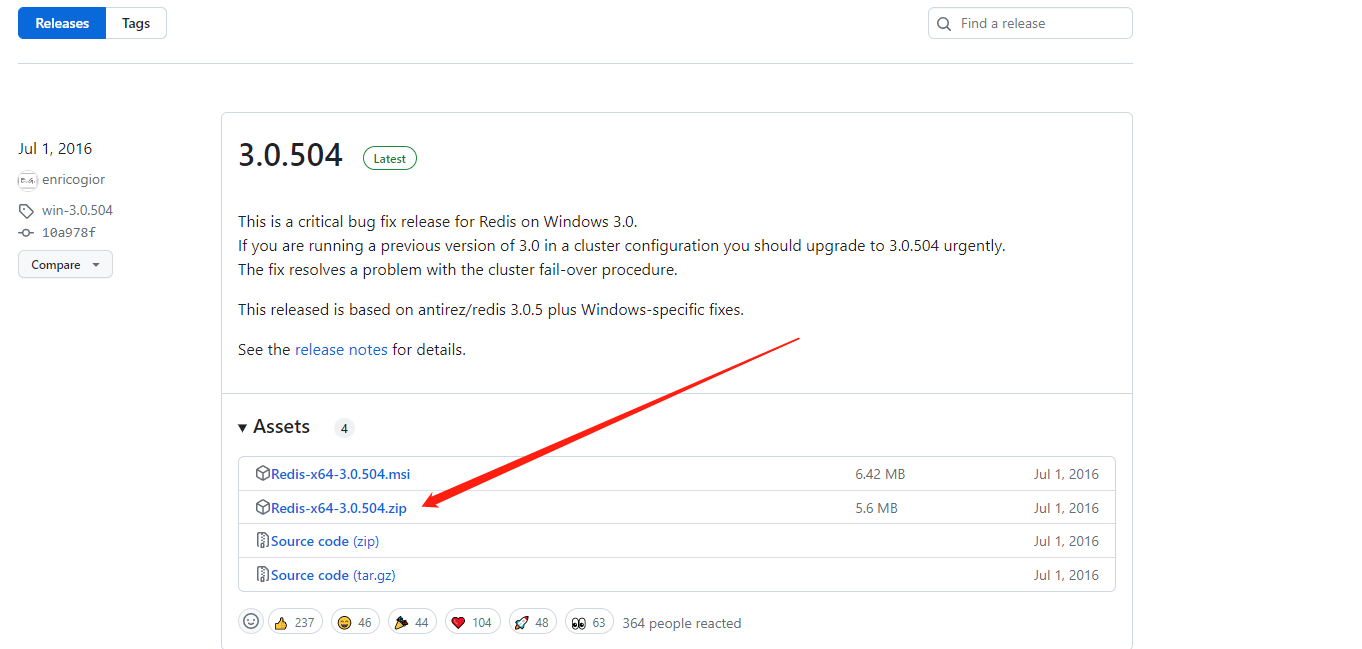1362x649 pixels.
Task: Switch to the Tags tab
Action: click(x=135, y=22)
